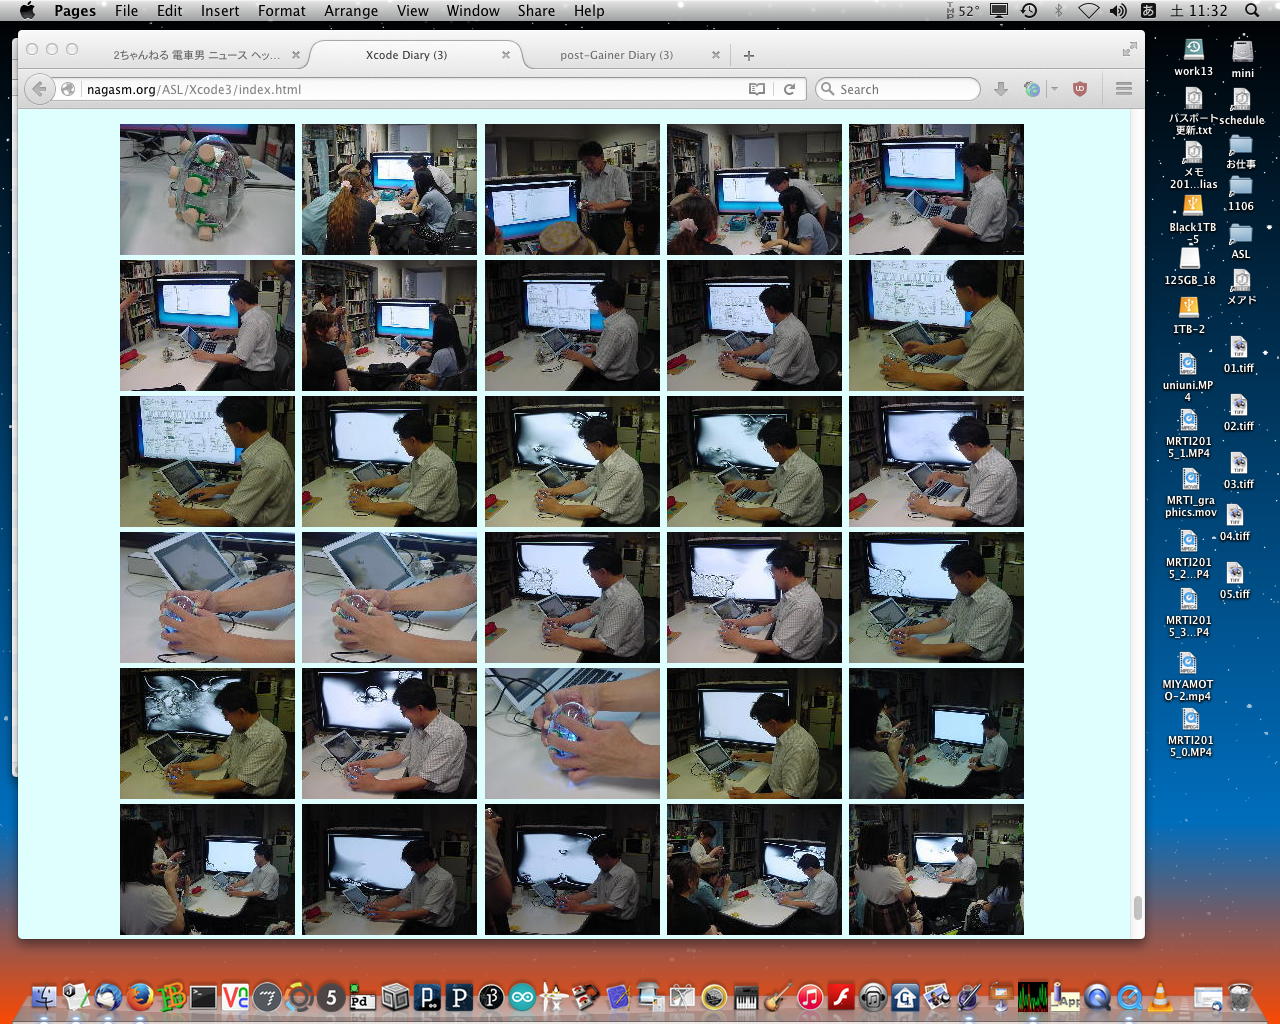Screen dimensions: 1280x1024
Task: Select the 1106 folder on desktop
Action: (1241, 193)
